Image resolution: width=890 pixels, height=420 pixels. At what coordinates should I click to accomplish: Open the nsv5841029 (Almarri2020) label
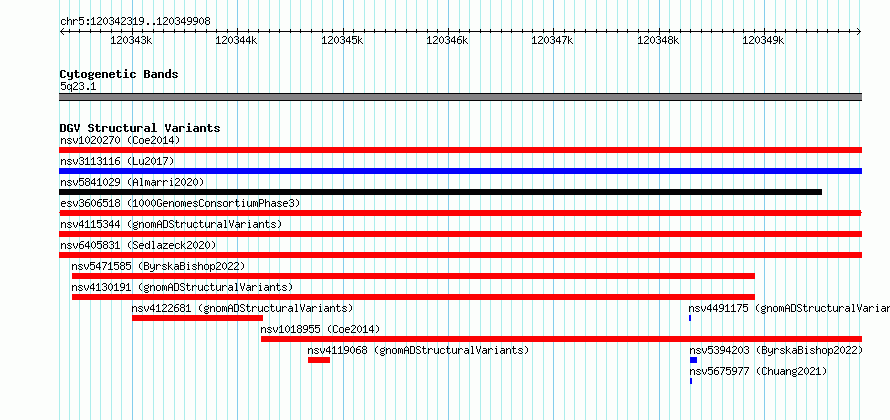pyautogui.click(x=132, y=182)
